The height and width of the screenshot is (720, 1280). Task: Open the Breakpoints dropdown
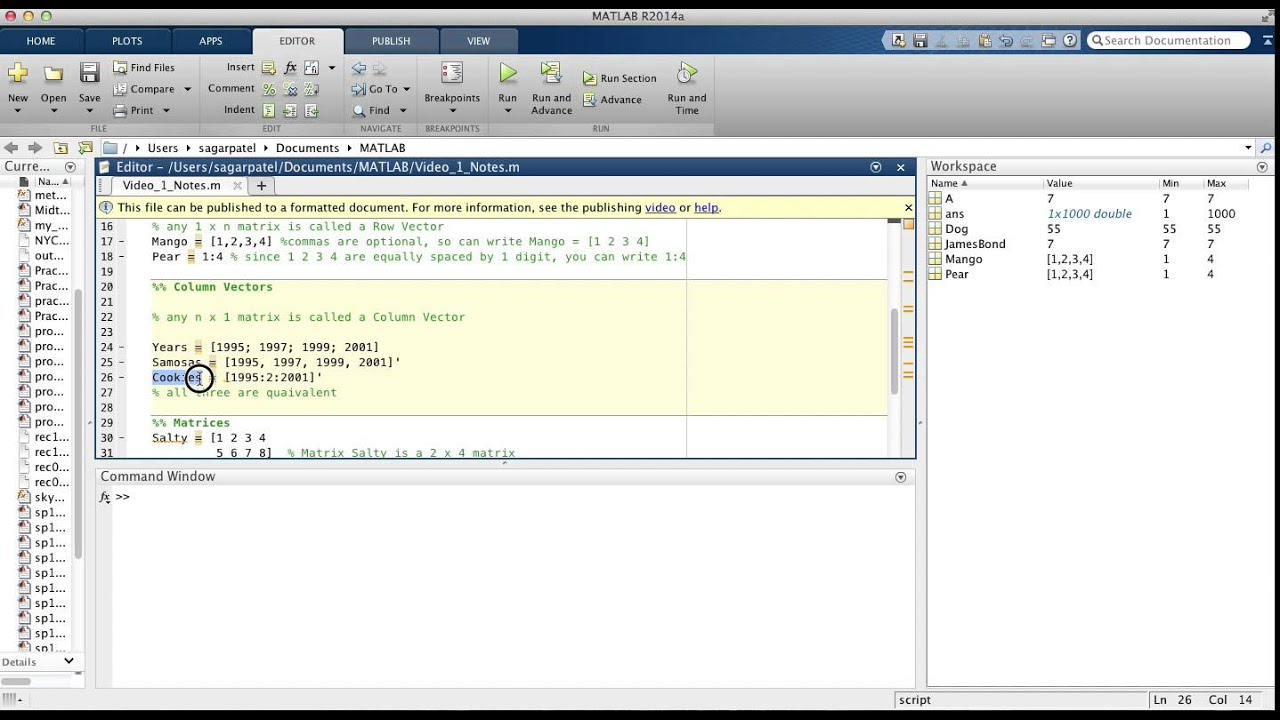452,110
